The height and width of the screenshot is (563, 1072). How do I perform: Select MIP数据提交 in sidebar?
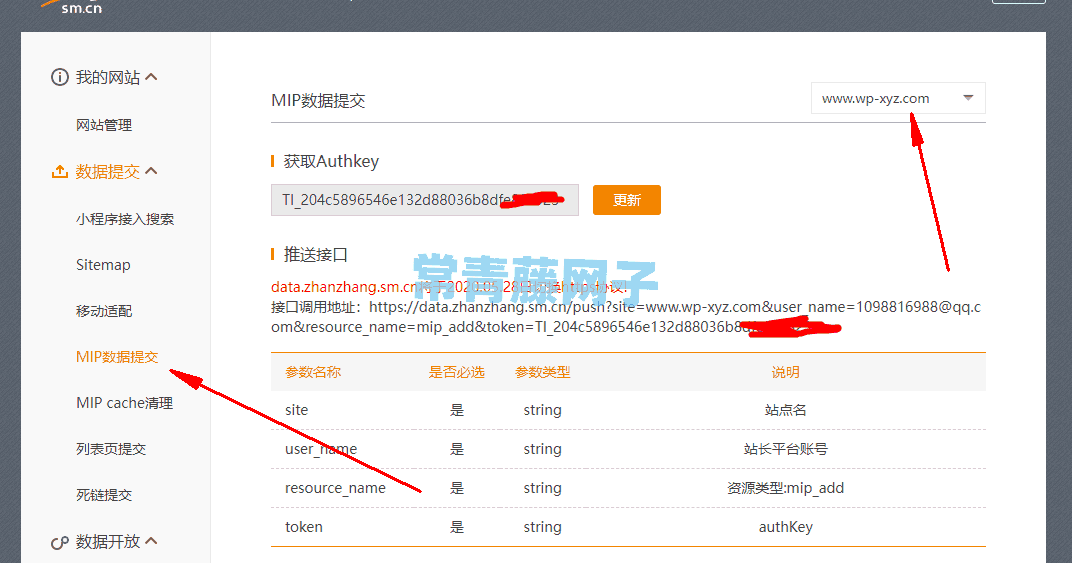pyautogui.click(x=117, y=357)
